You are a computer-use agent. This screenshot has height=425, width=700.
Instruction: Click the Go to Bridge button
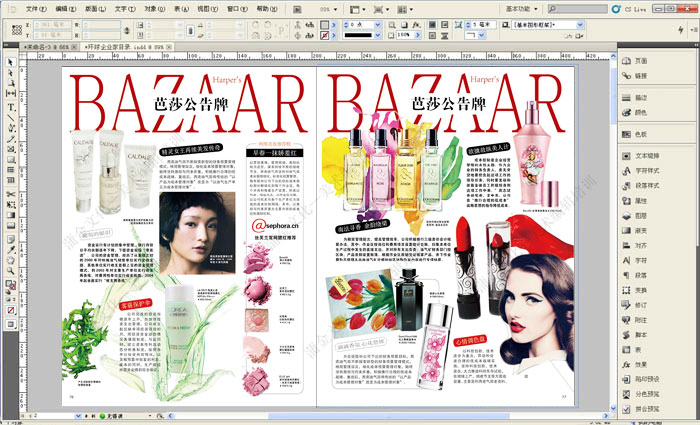click(x=298, y=9)
